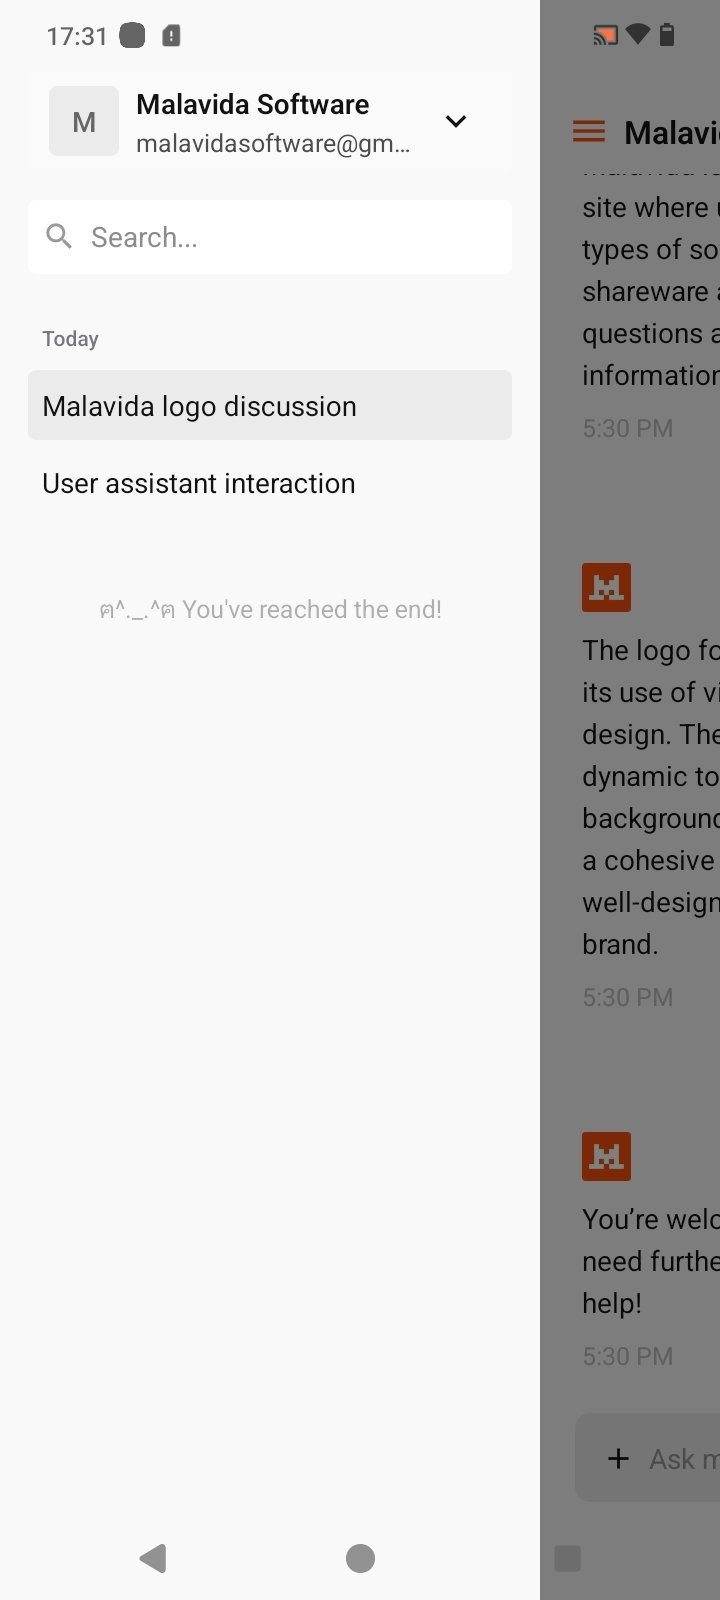Tap the battery icon in status bar
This screenshot has width=720, height=1600.
[667, 36]
